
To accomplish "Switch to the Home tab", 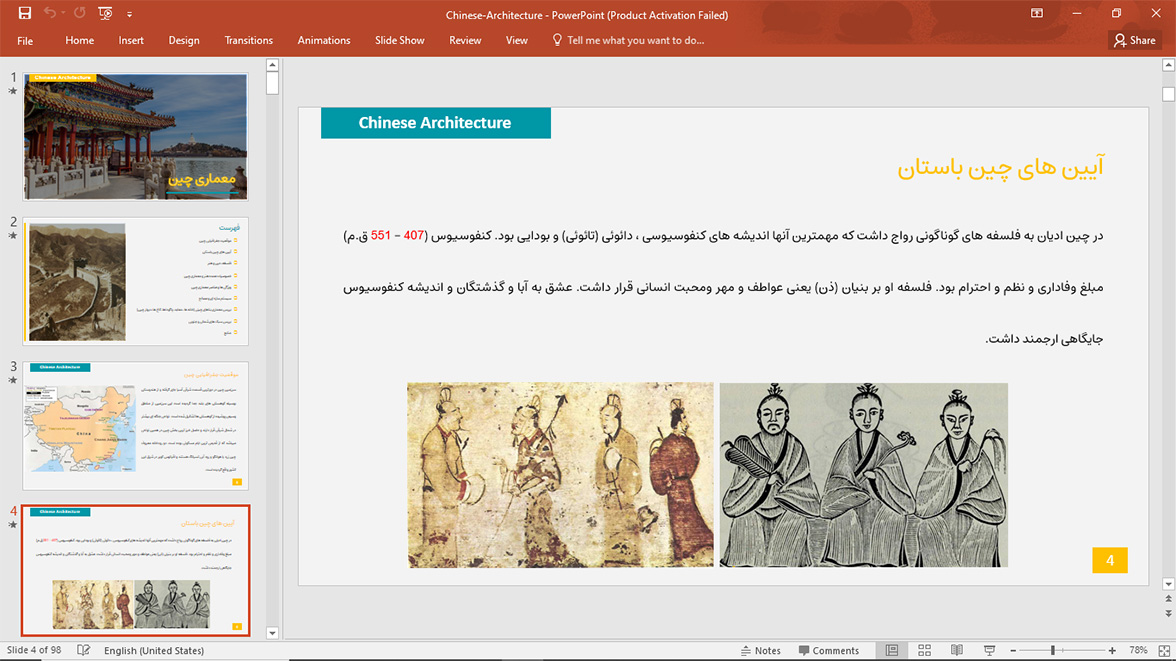I will coord(80,41).
